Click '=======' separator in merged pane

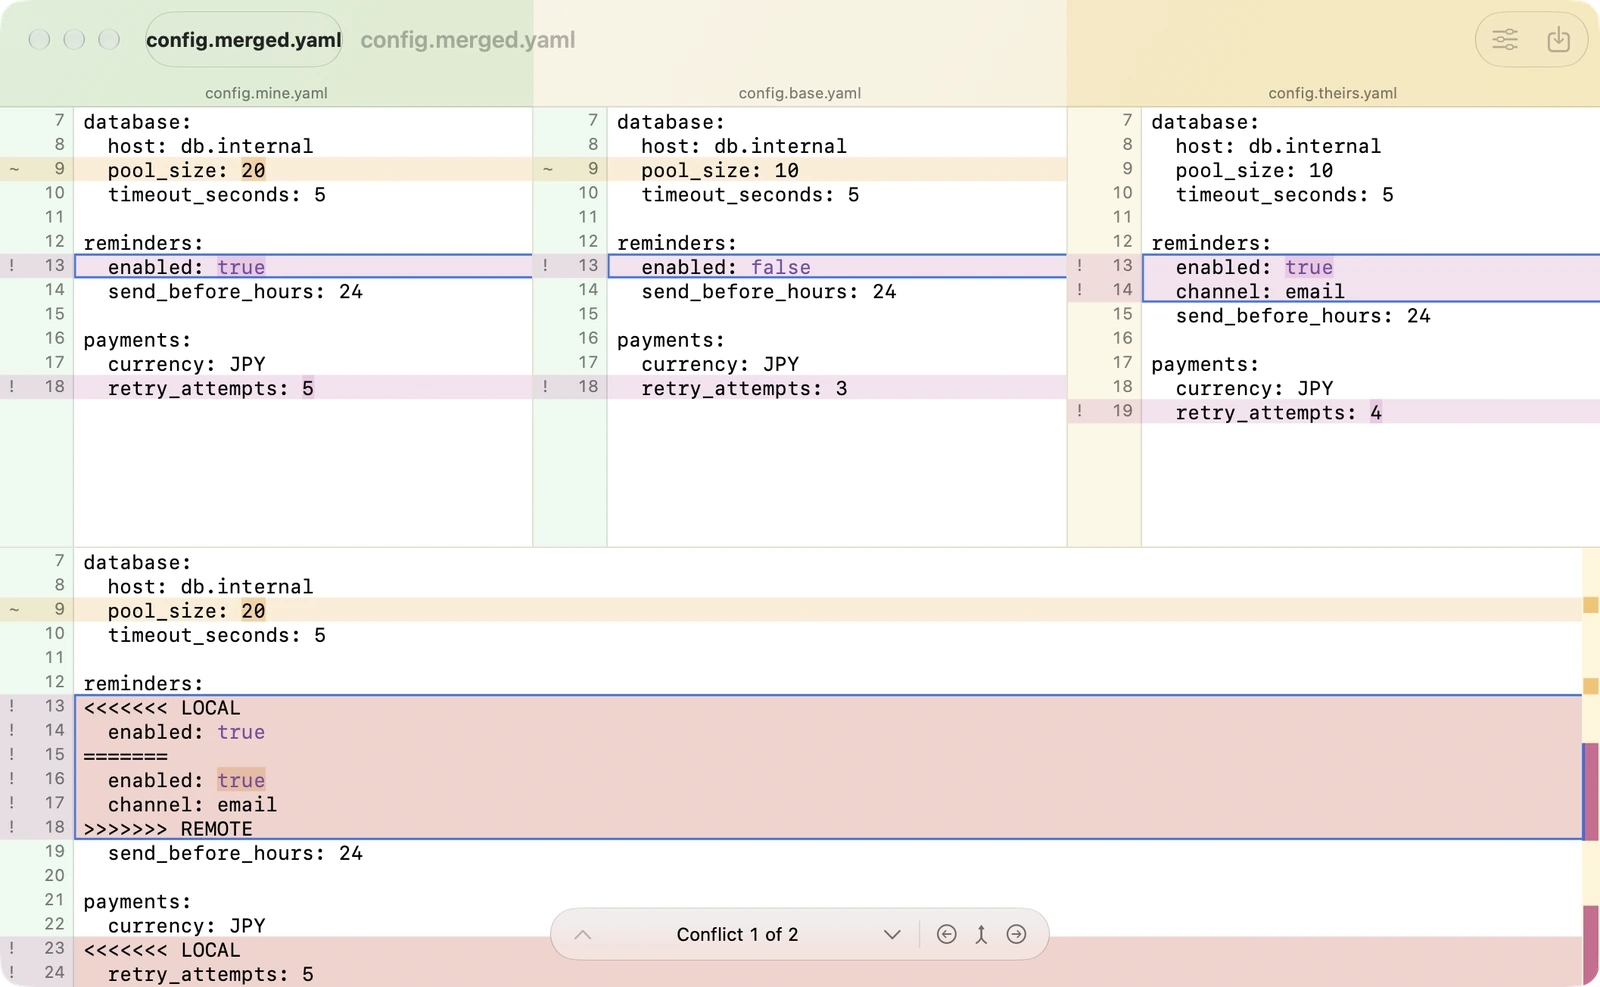click(x=126, y=756)
